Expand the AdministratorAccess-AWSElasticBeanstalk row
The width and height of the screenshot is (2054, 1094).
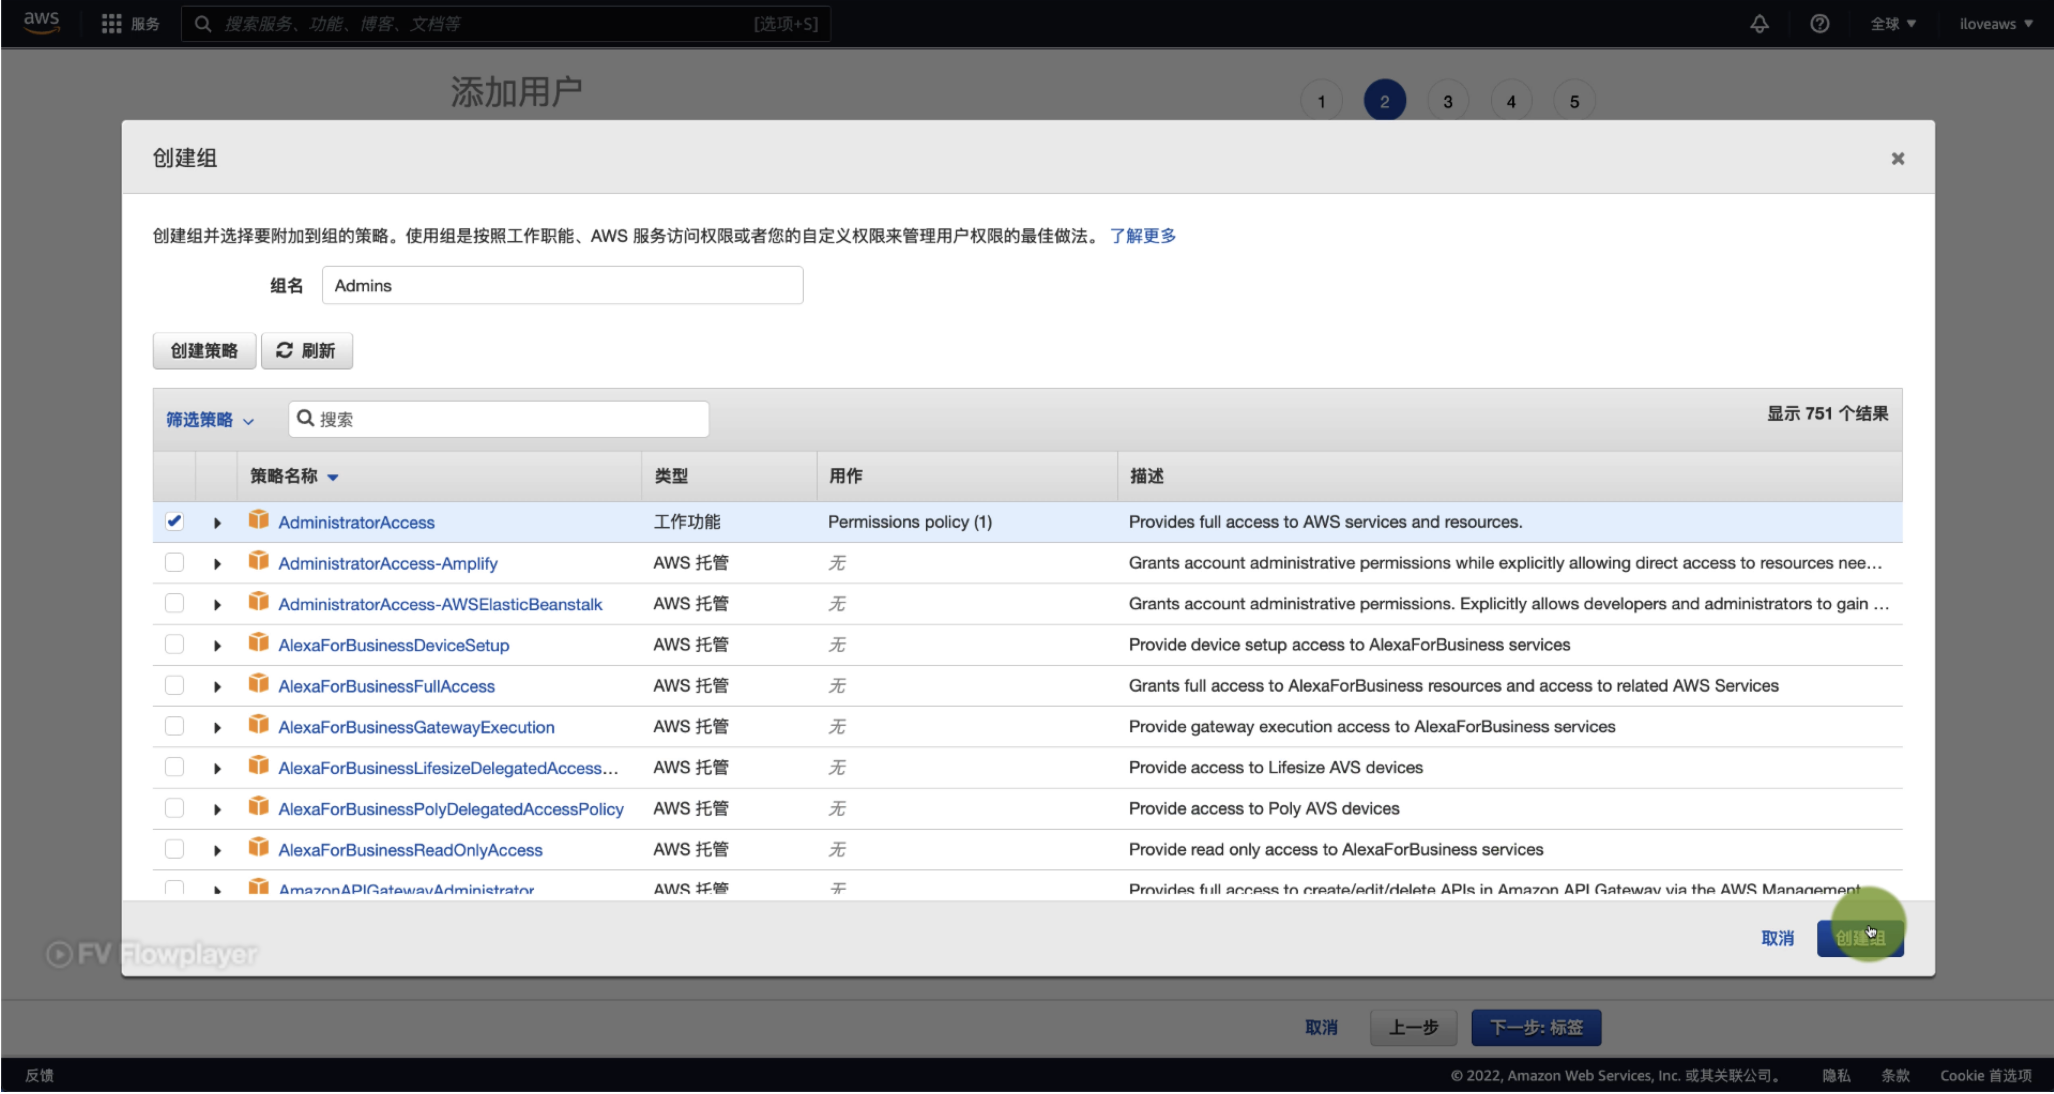[217, 605]
